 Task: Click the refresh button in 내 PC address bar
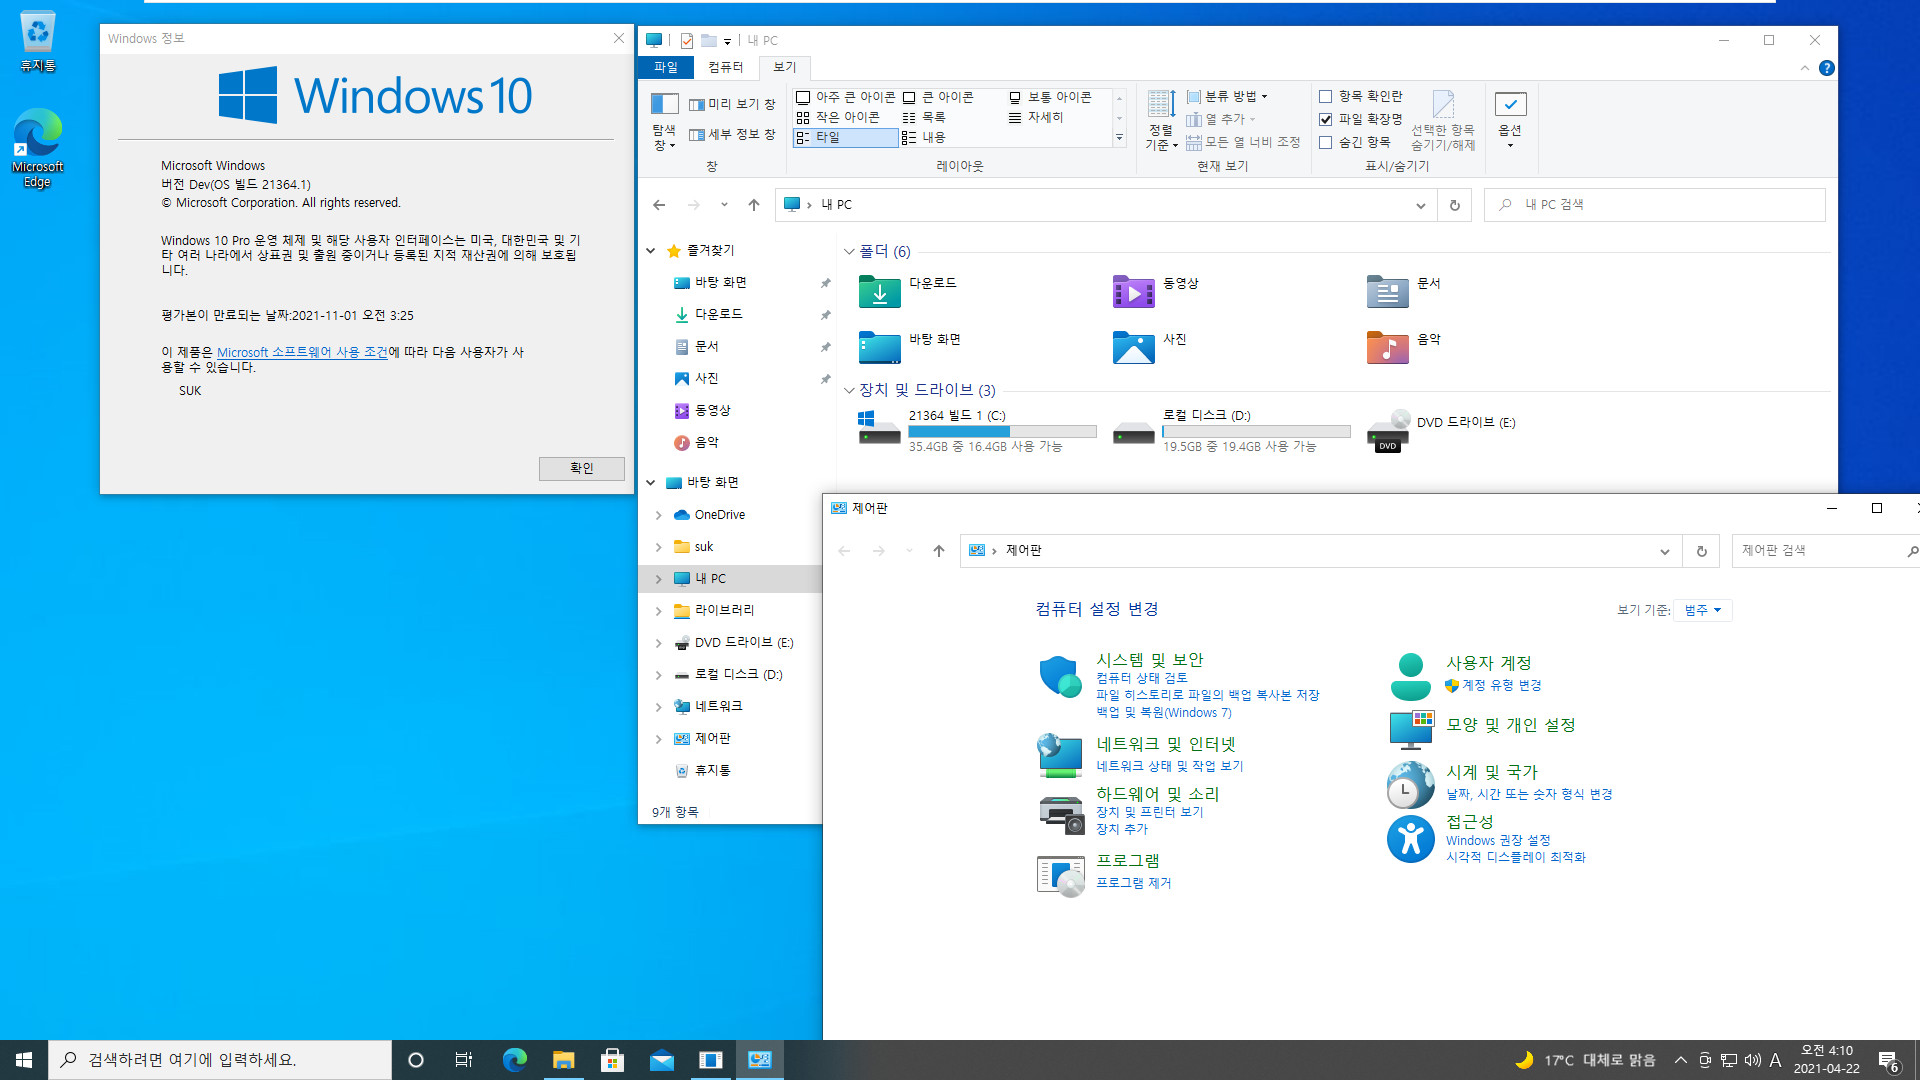(1455, 205)
